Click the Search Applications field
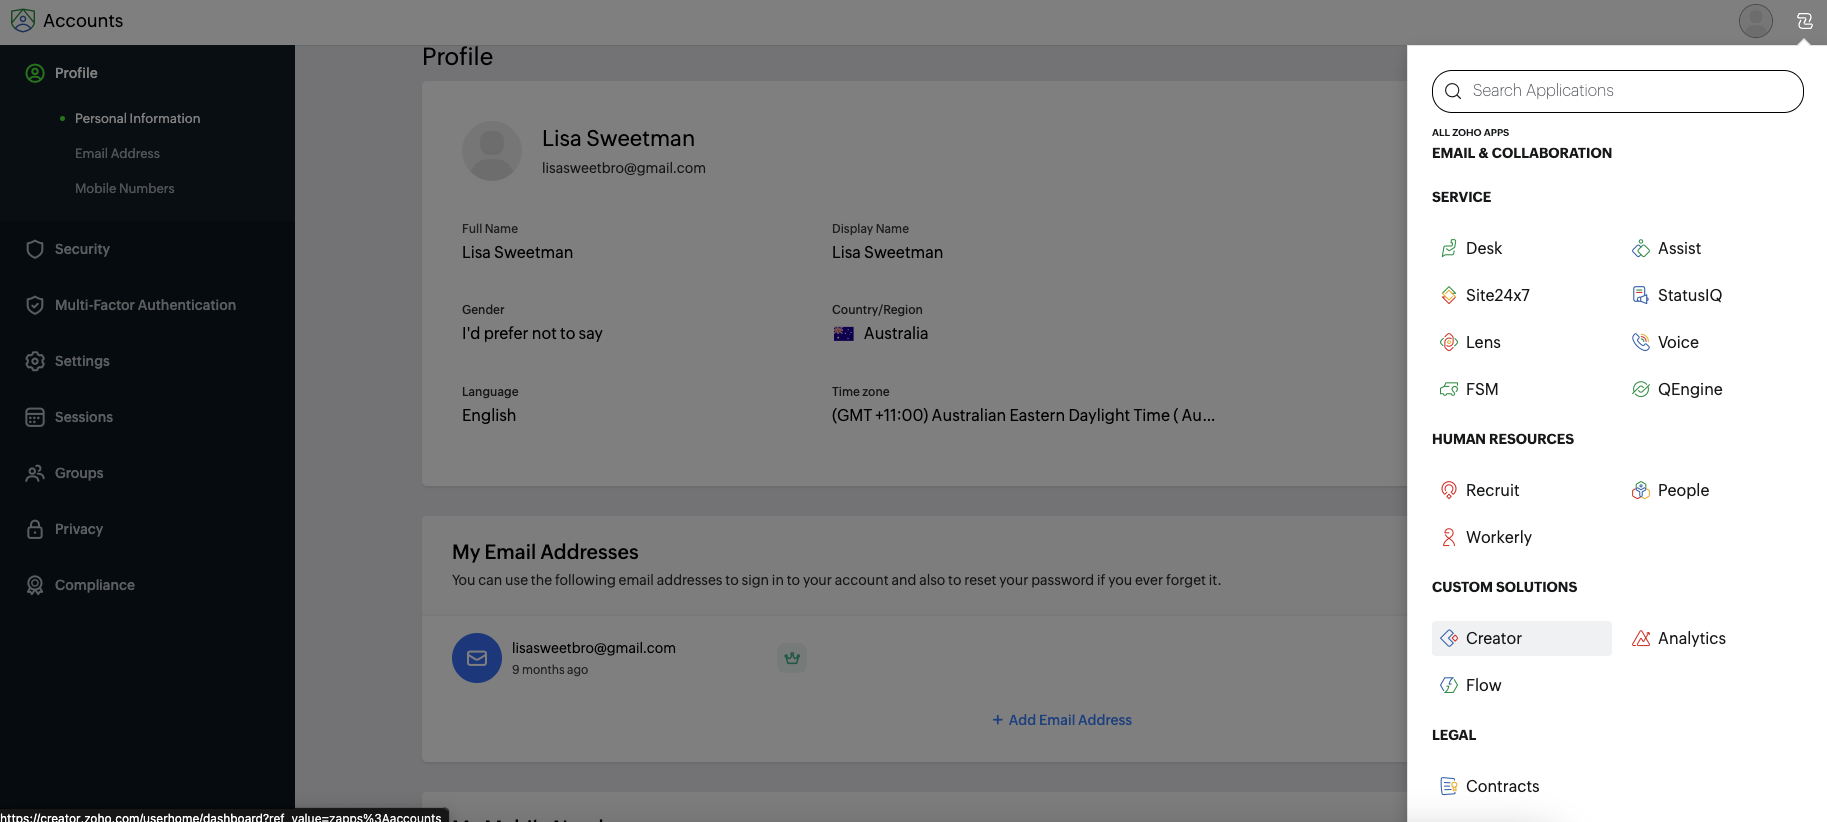1827x822 pixels. [x=1617, y=91]
